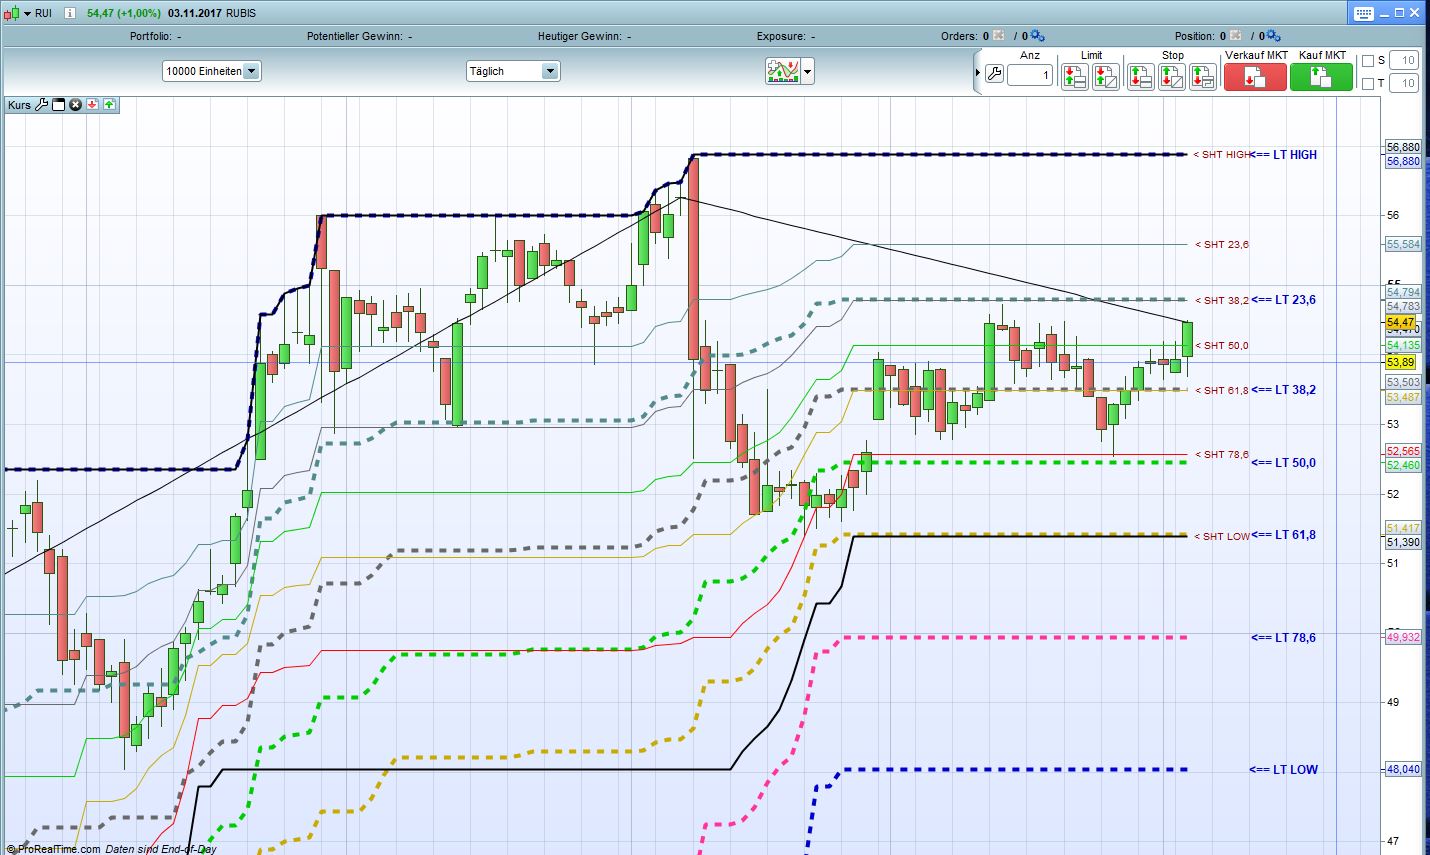
Task: Click second Limit order icon
Action: (1105, 76)
